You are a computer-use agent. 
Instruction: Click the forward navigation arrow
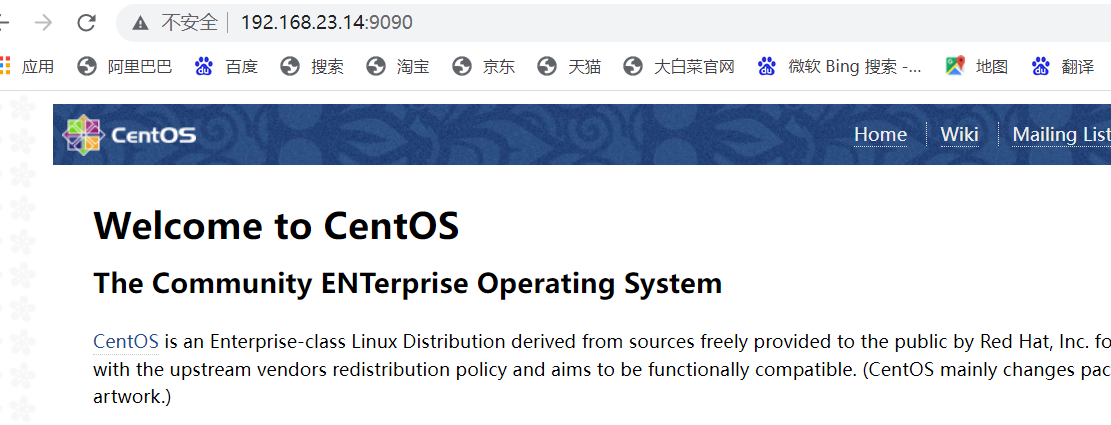point(43,22)
